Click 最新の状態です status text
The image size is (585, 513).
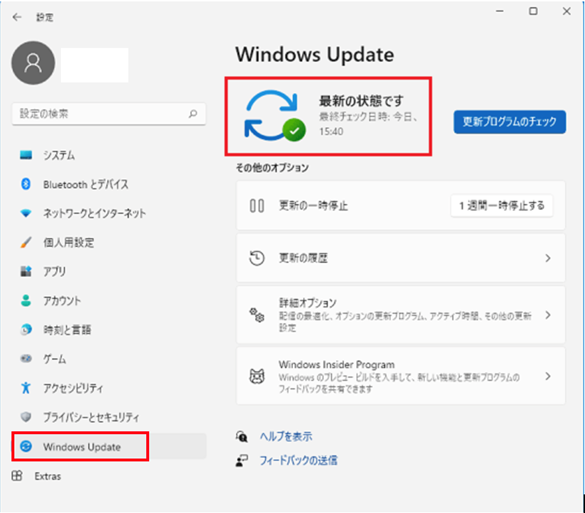tap(361, 101)
